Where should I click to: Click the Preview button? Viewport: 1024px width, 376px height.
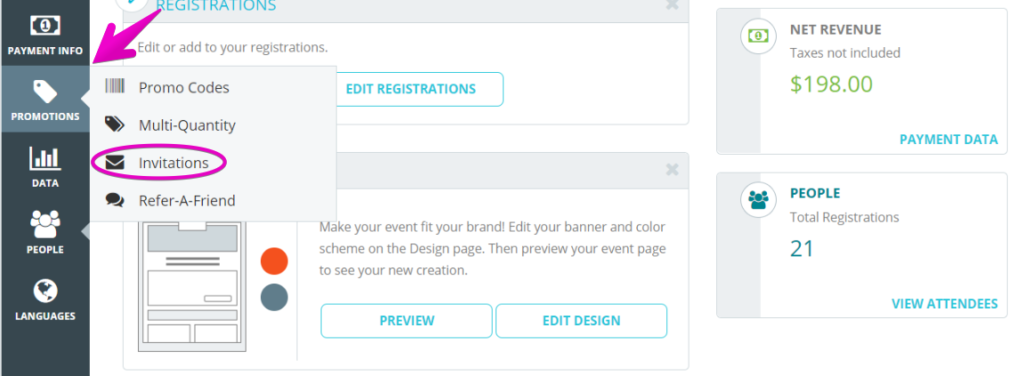click(x=406, y=321)
